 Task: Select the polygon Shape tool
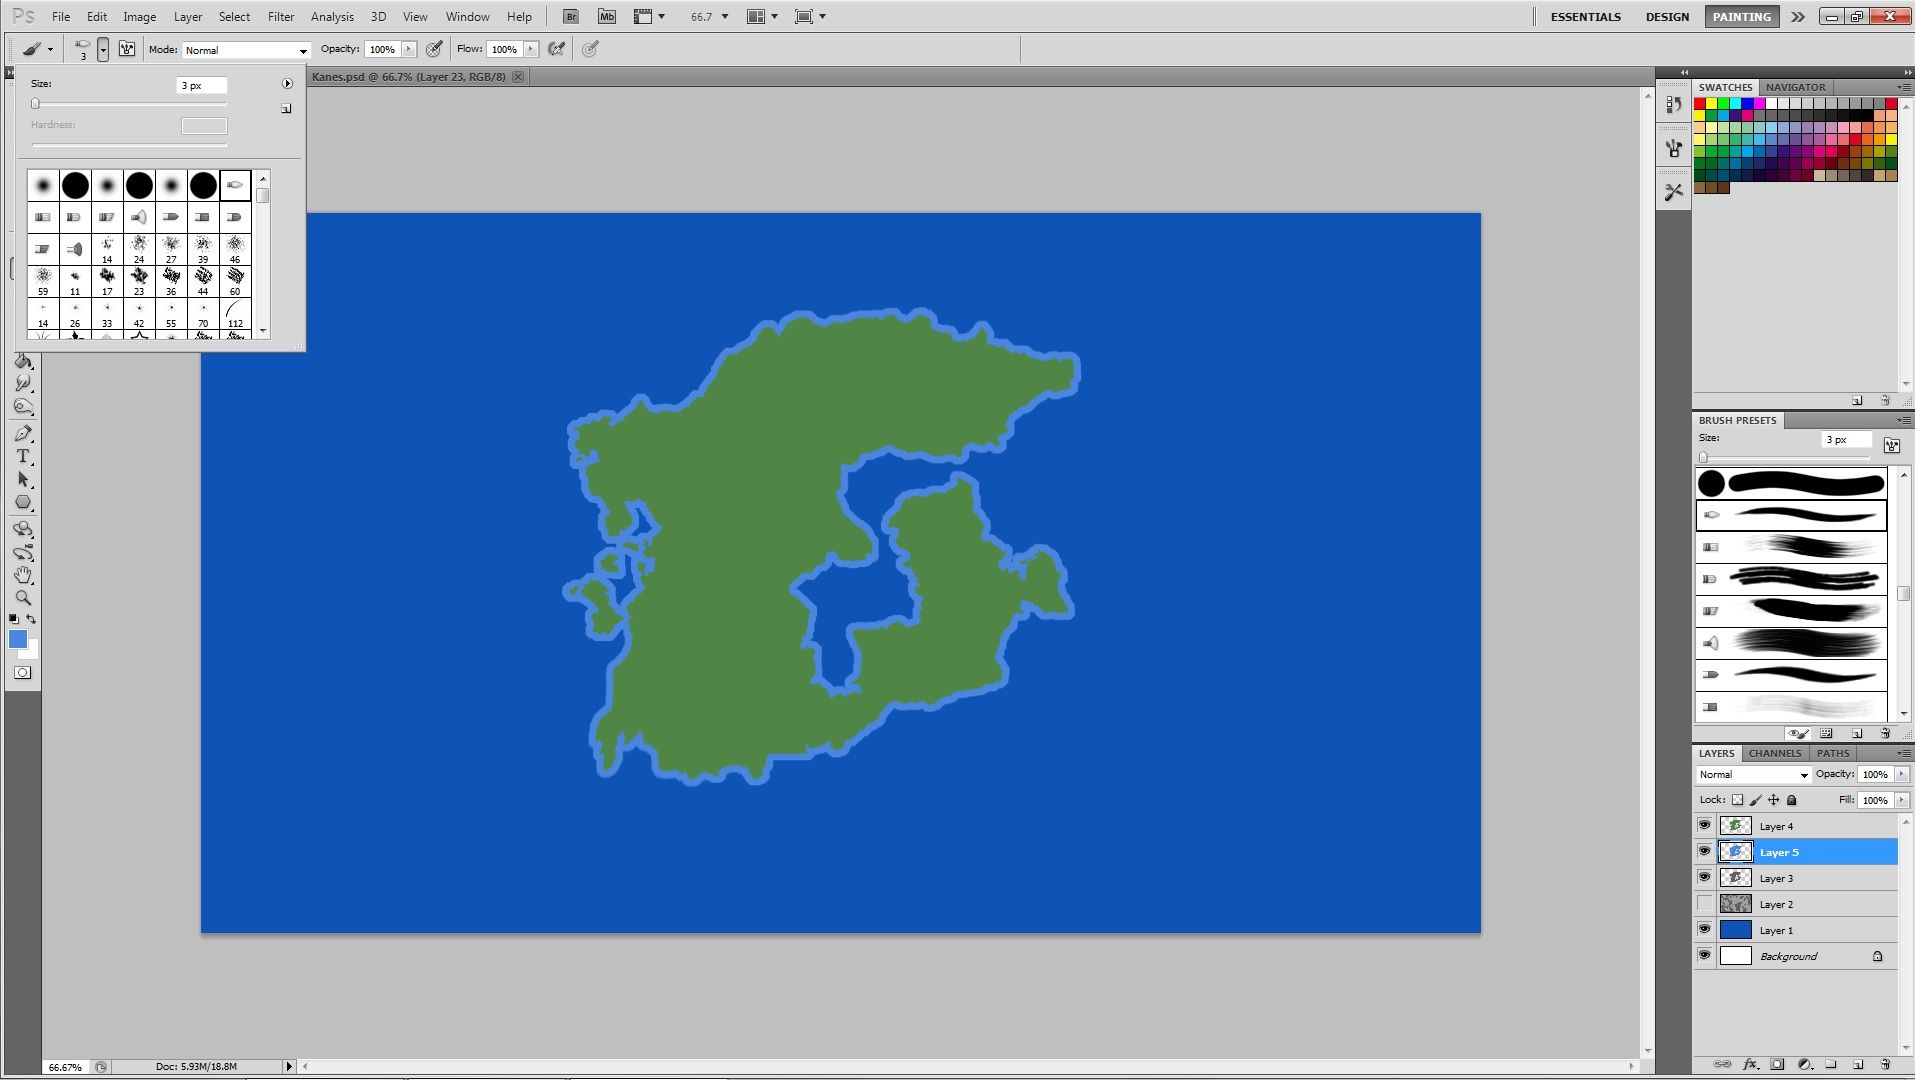click(23, 503)
